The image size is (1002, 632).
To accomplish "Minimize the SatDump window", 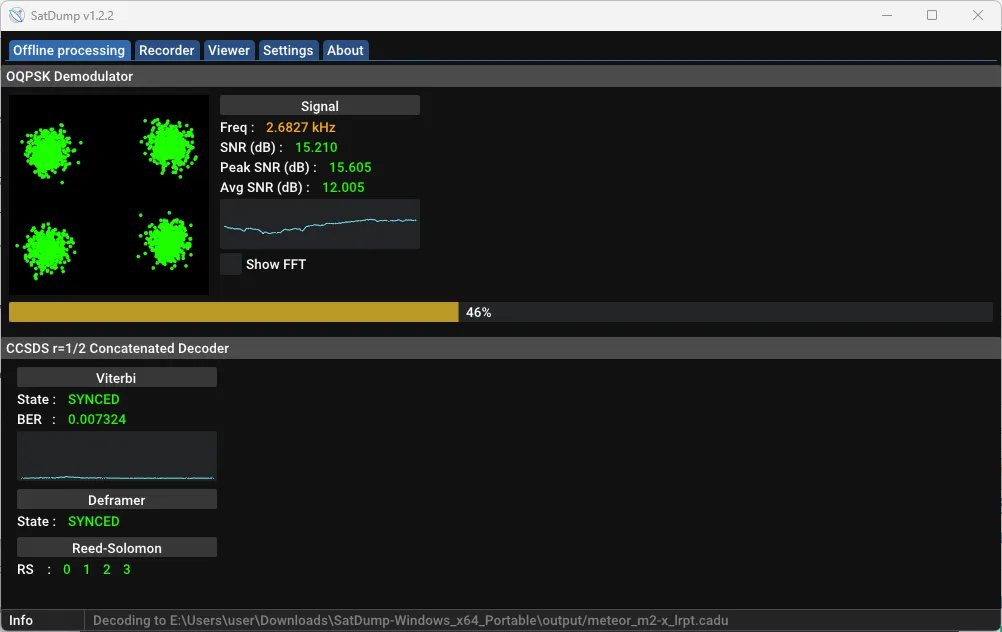I will click(887, 15).
